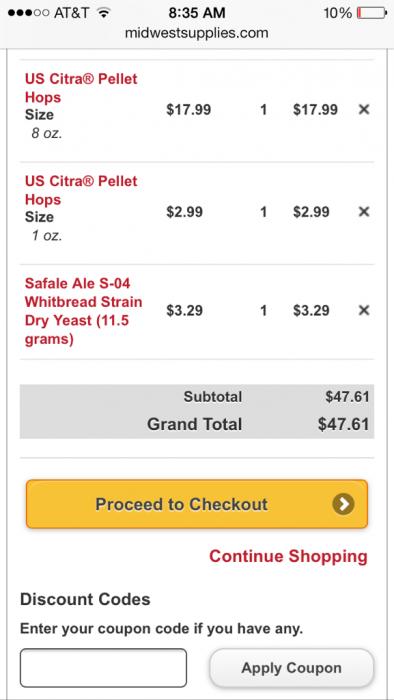Screen dimensions: 394x700
Task: Tap the battery icon in status bar
Action: (x=372, y=13)
